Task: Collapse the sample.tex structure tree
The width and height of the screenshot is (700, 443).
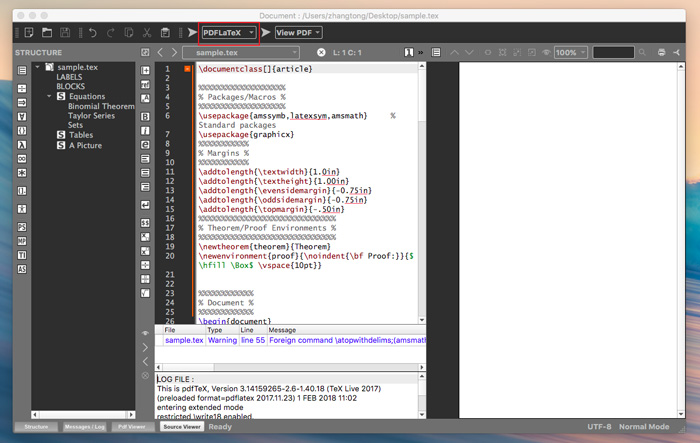Action: [38, 67]
